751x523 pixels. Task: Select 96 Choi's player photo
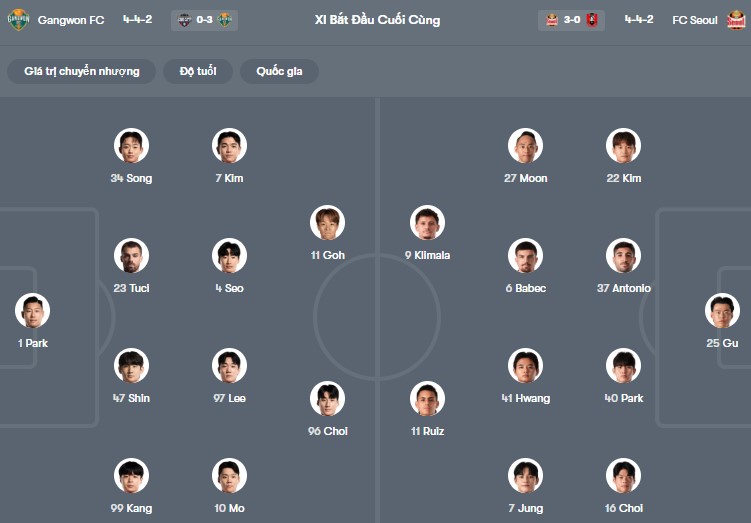point(327,399)
